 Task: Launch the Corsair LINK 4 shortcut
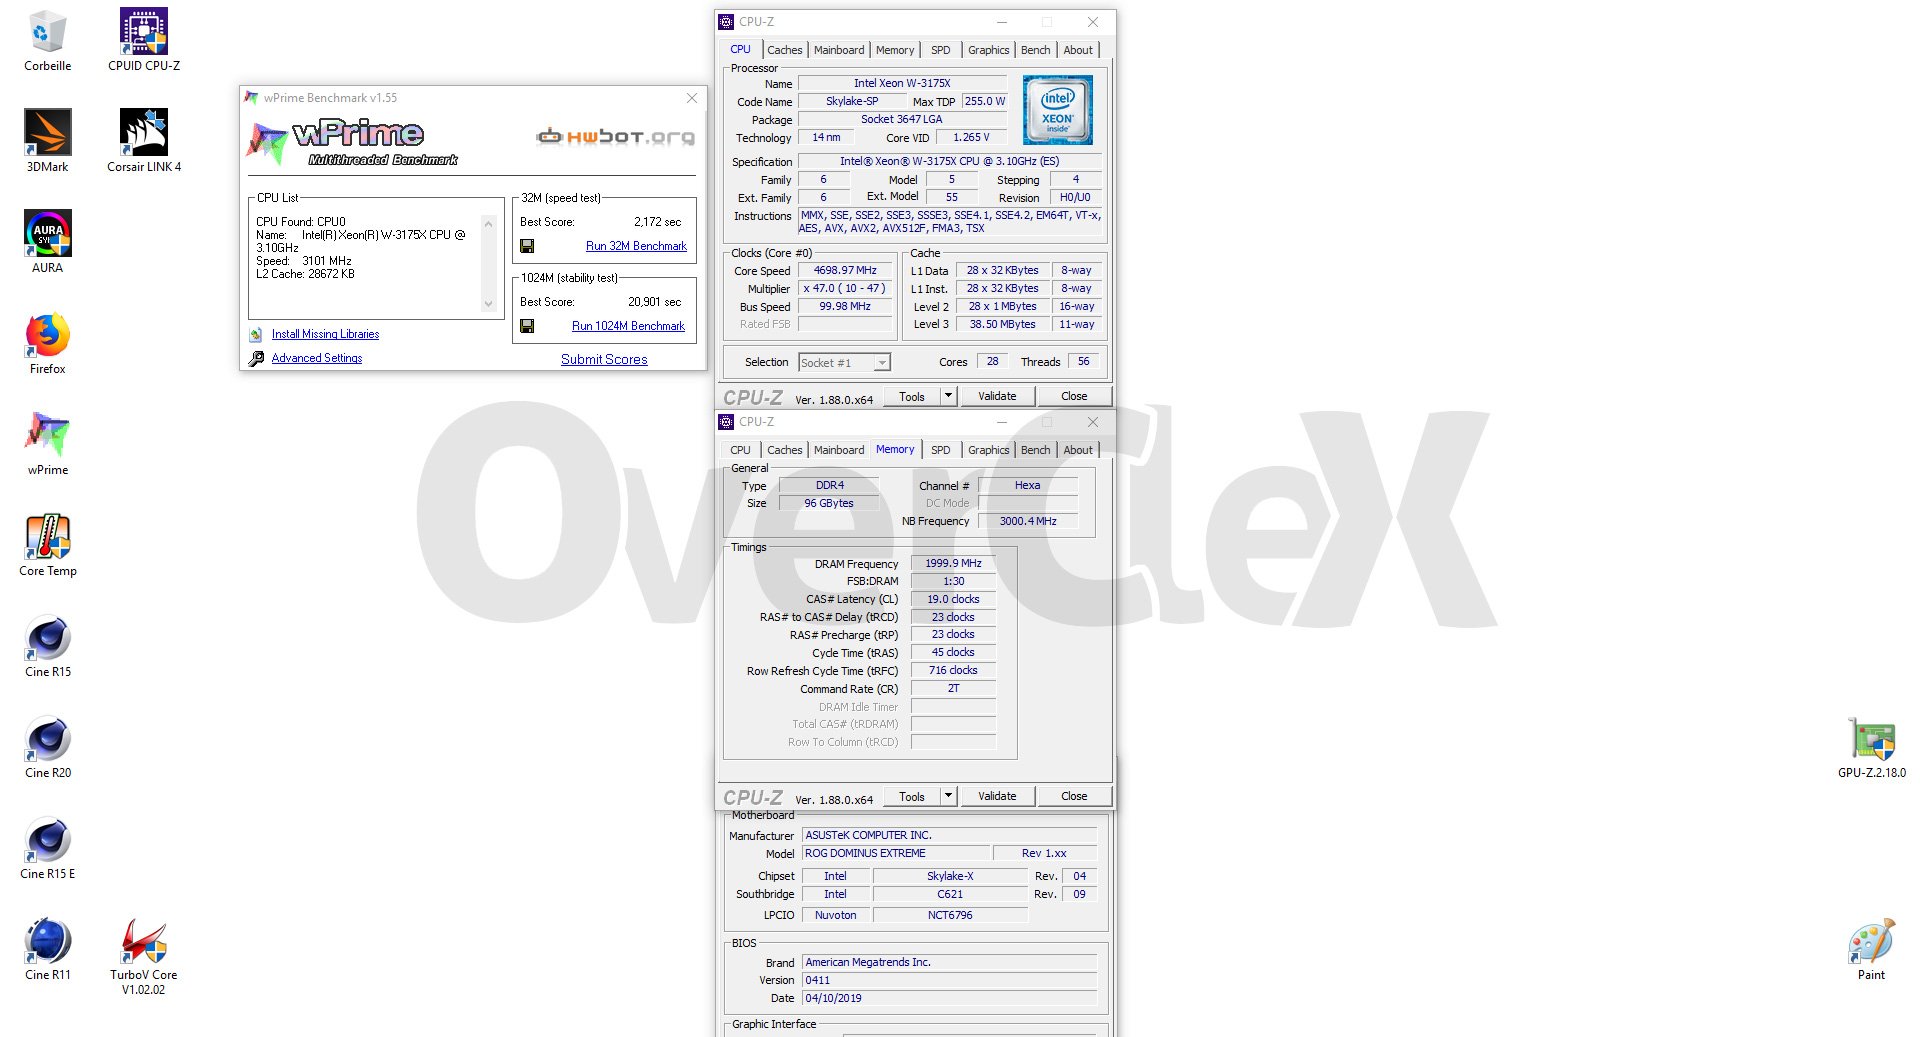point(144,141)
